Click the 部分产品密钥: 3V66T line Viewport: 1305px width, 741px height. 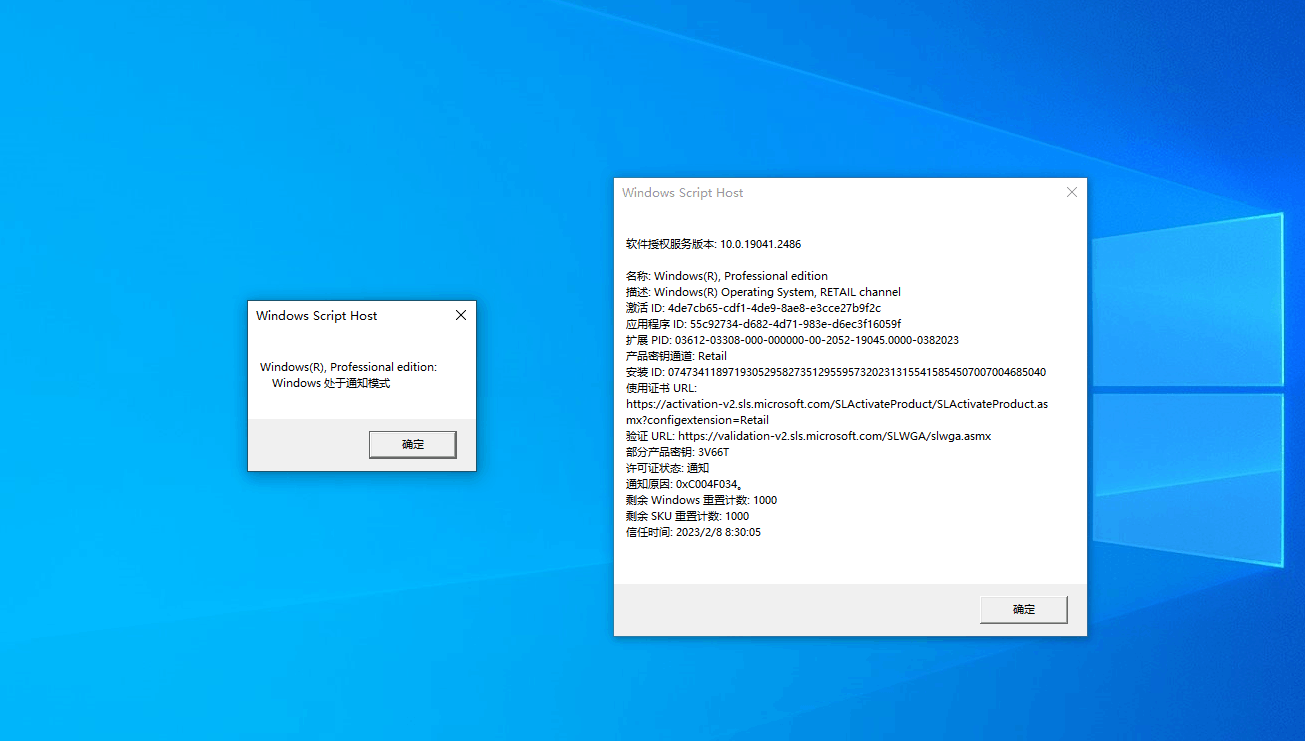tap(678, 452)
